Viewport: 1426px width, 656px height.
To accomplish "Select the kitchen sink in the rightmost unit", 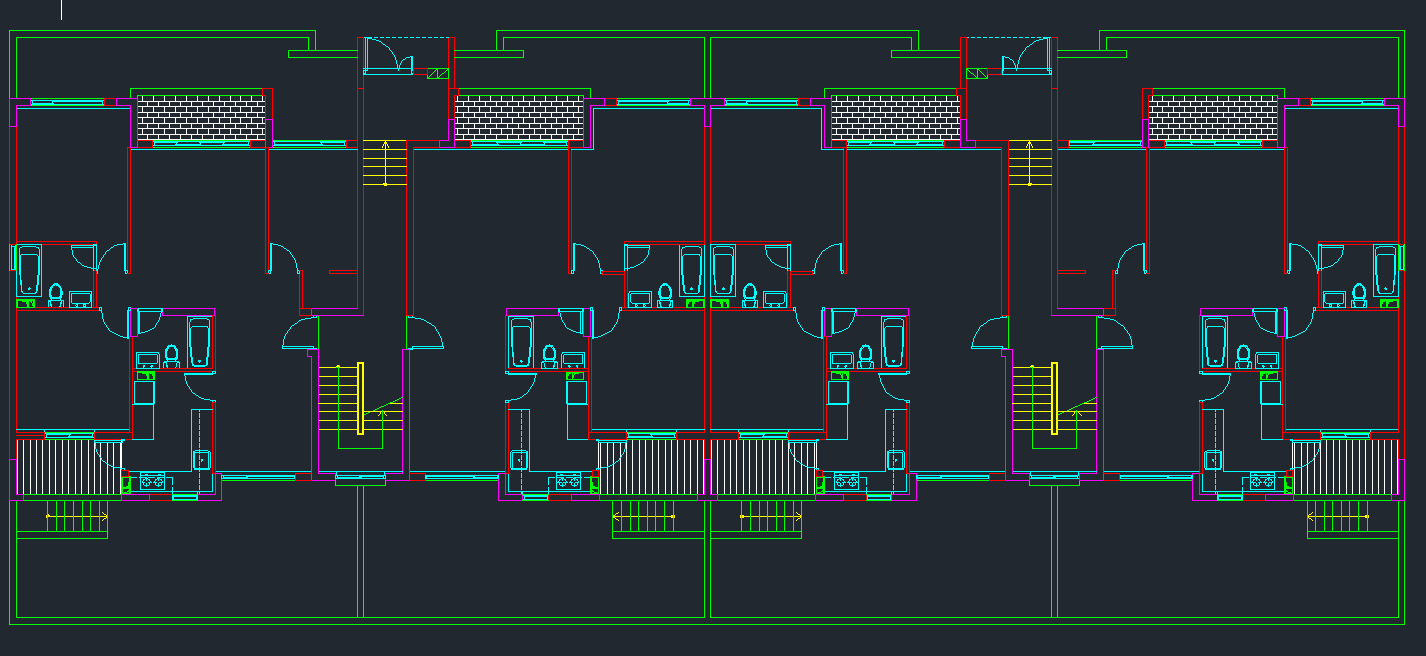I will point(1212,460).
